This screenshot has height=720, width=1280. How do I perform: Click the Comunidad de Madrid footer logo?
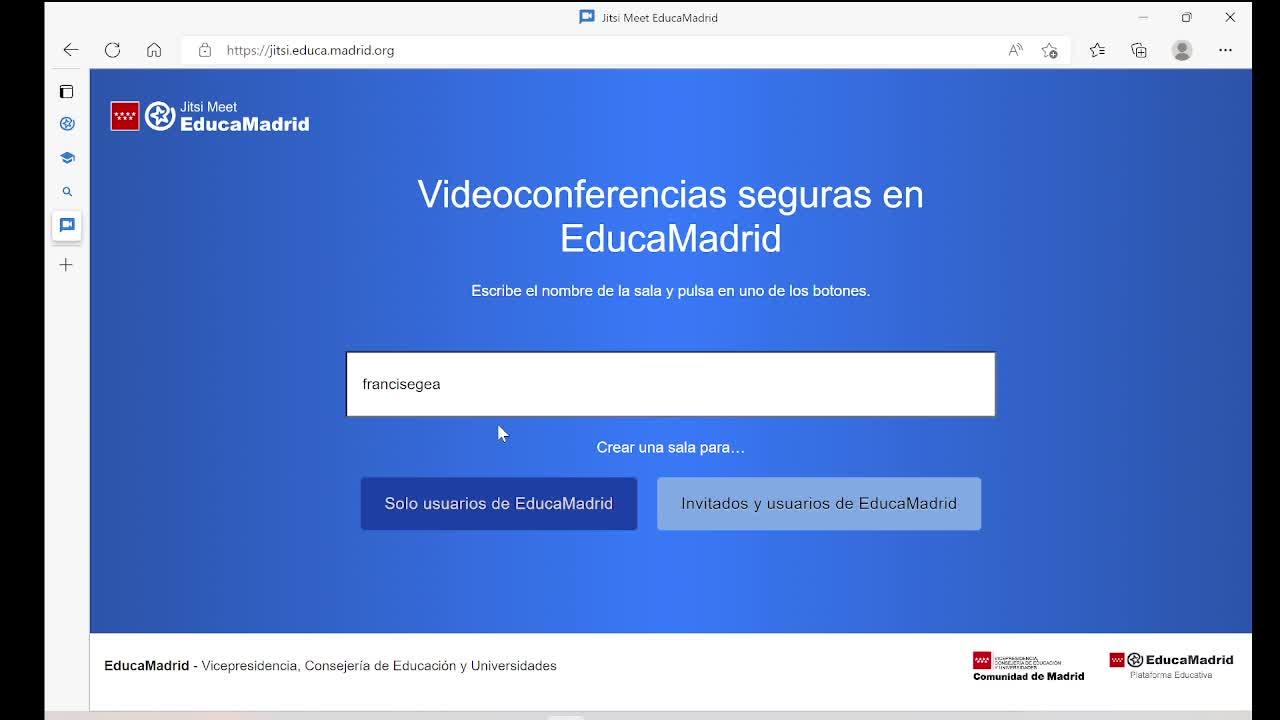click(1028, 666)
